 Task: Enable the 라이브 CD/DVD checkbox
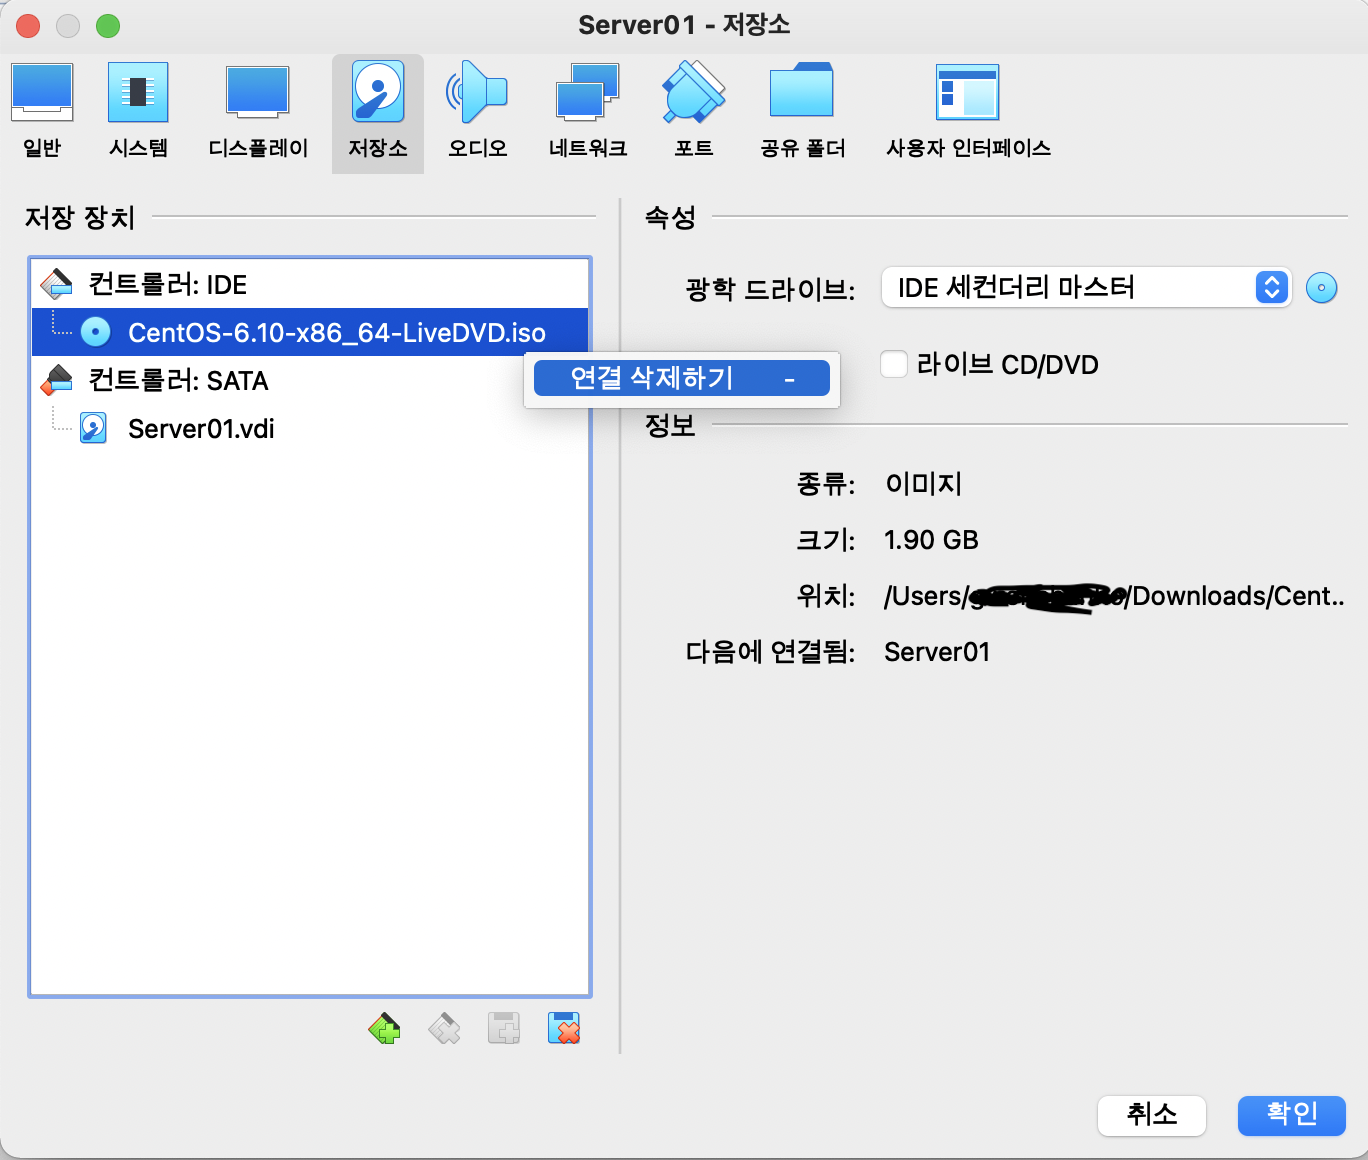pyautogui.click(x=894, y=364)
